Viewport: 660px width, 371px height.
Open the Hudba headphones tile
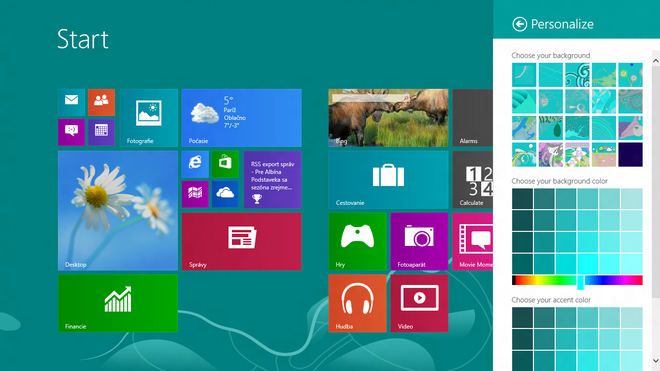(357, 303)
